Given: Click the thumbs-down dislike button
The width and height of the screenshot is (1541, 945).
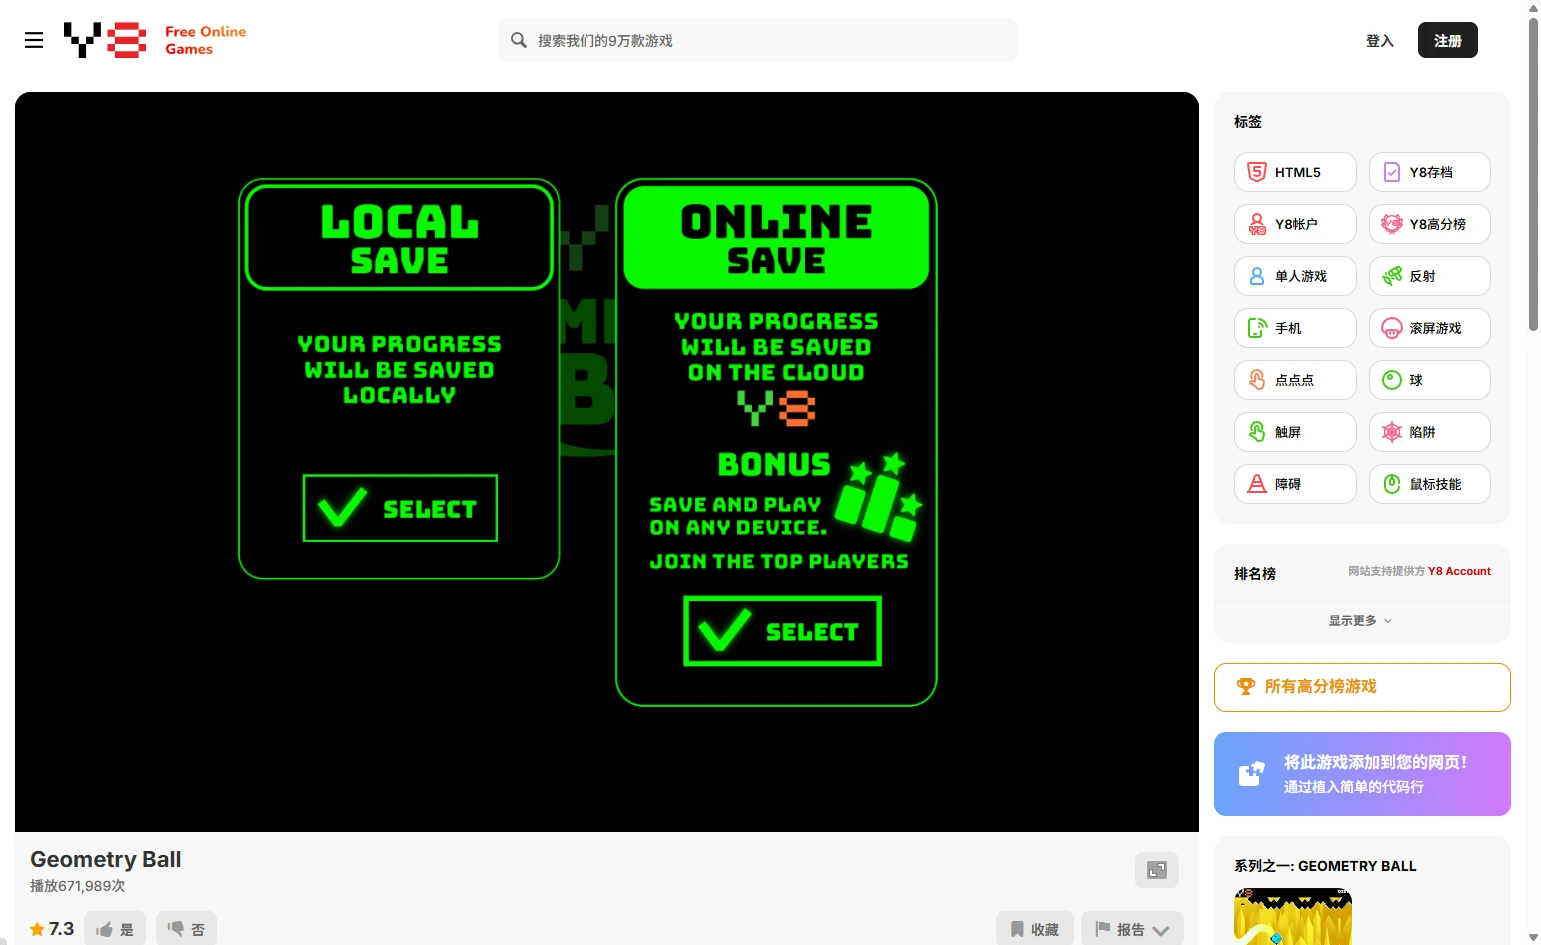Looking at the screenshot, I should point(186,929).
